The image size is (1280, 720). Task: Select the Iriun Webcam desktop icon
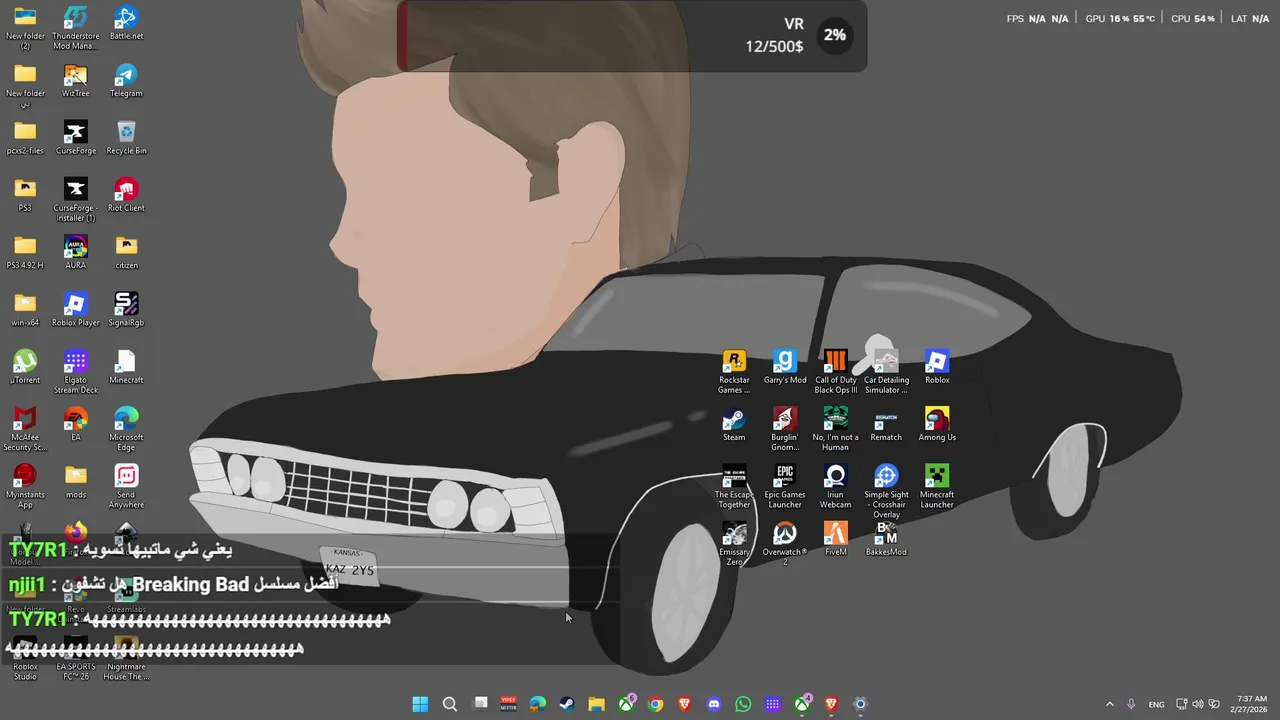point(835,486)
